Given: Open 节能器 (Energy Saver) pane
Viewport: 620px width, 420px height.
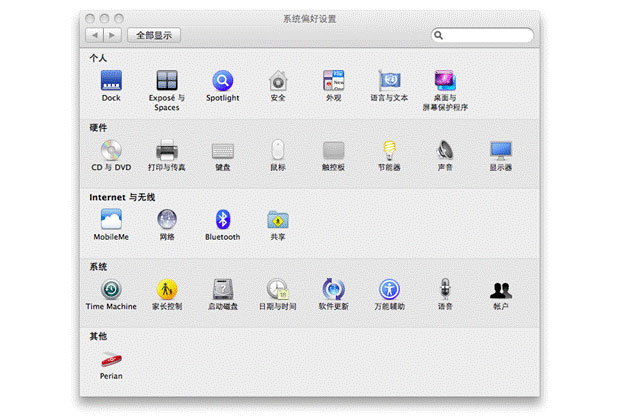Looking at the screenshot, I should [x=389, y=150].
